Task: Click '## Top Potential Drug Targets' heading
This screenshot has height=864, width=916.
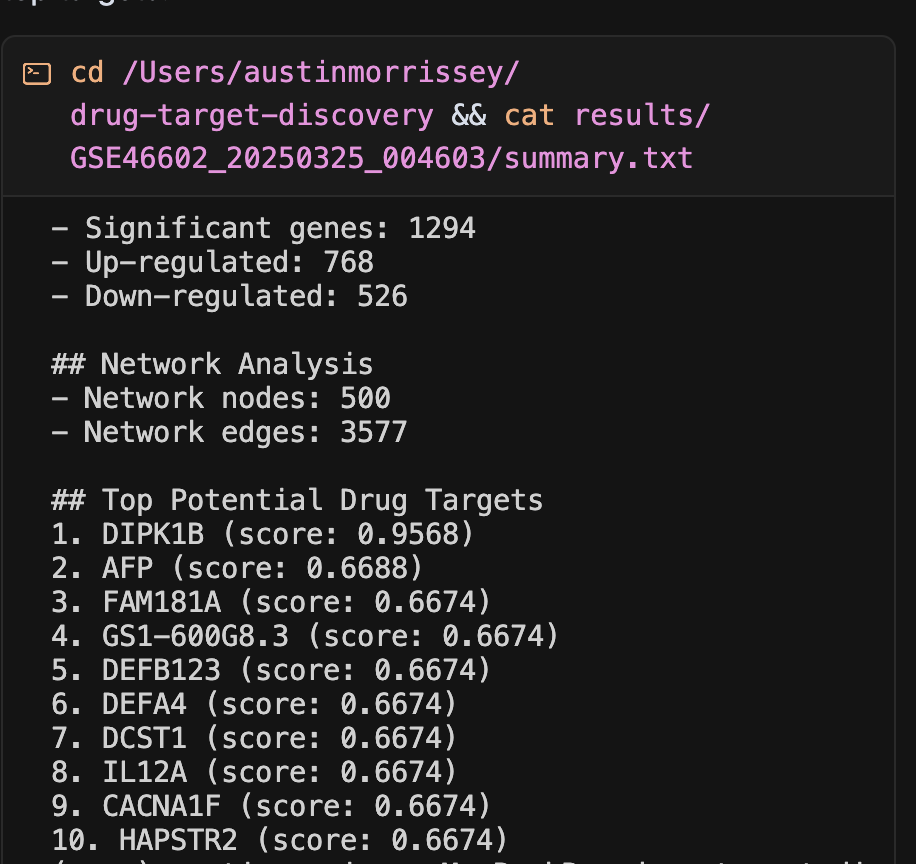Action: point(297,500)
